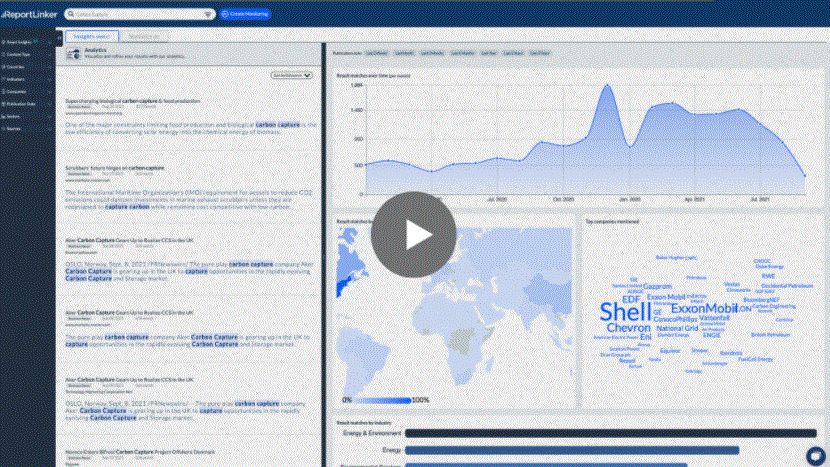Click the ReportLinker logo
Viewport: 830px width, 467px height.
click(x=27, y=14)
